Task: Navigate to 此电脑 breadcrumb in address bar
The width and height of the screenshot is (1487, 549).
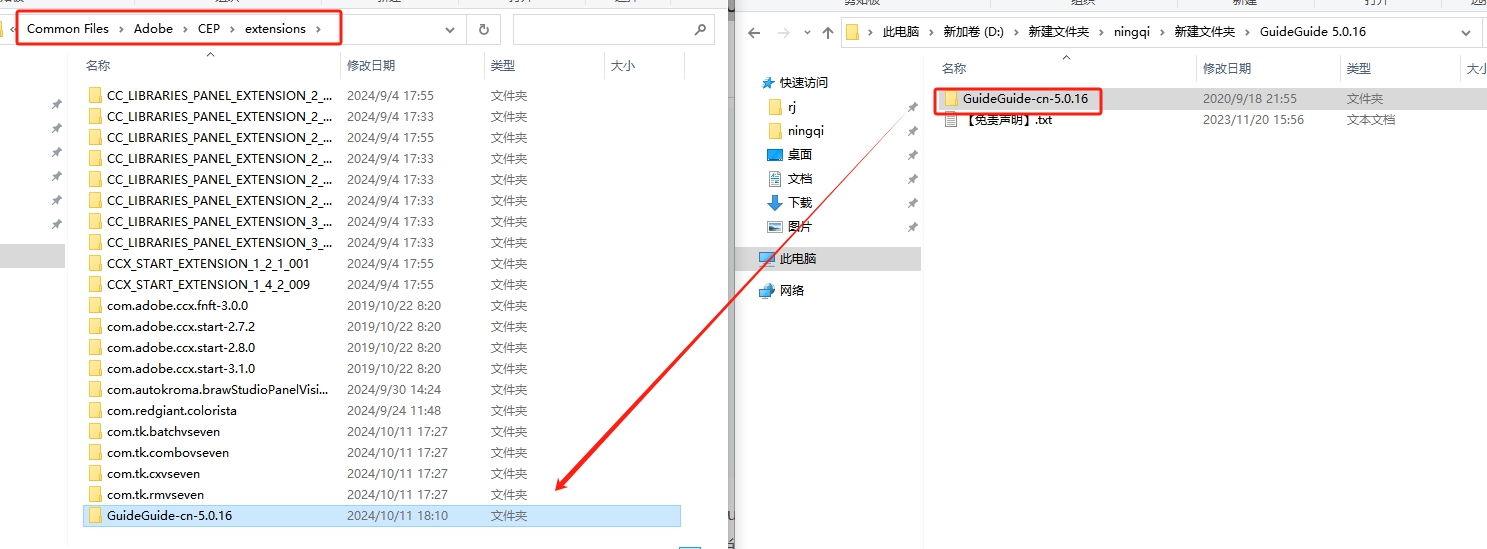Action: pos(901,32)
